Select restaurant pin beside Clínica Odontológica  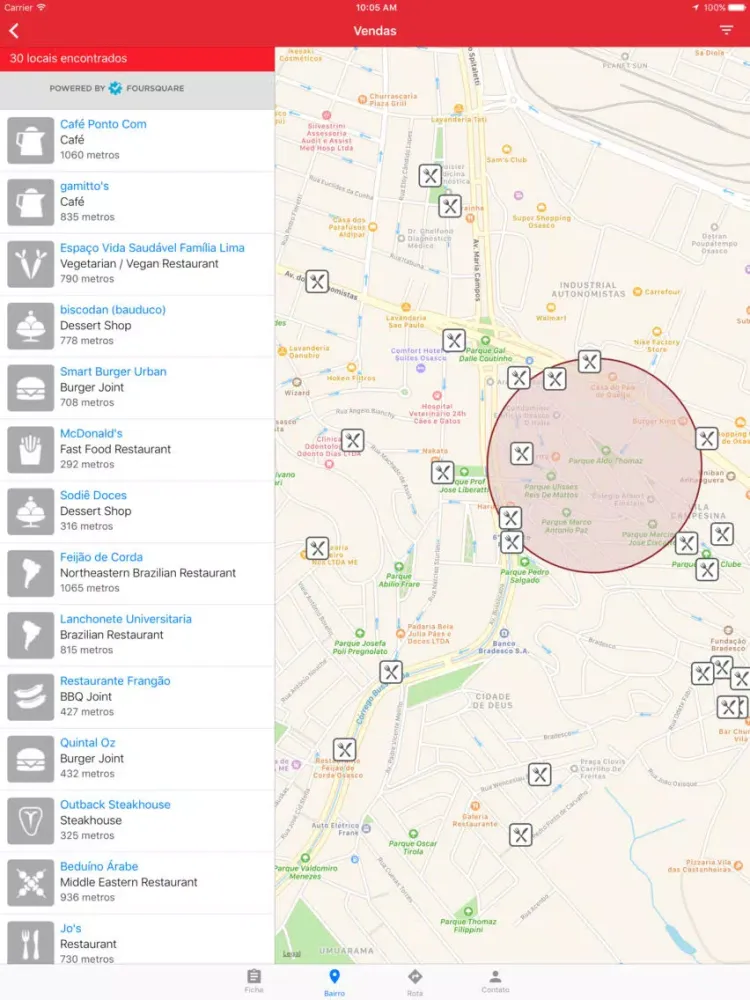click(x=353, y=440)
